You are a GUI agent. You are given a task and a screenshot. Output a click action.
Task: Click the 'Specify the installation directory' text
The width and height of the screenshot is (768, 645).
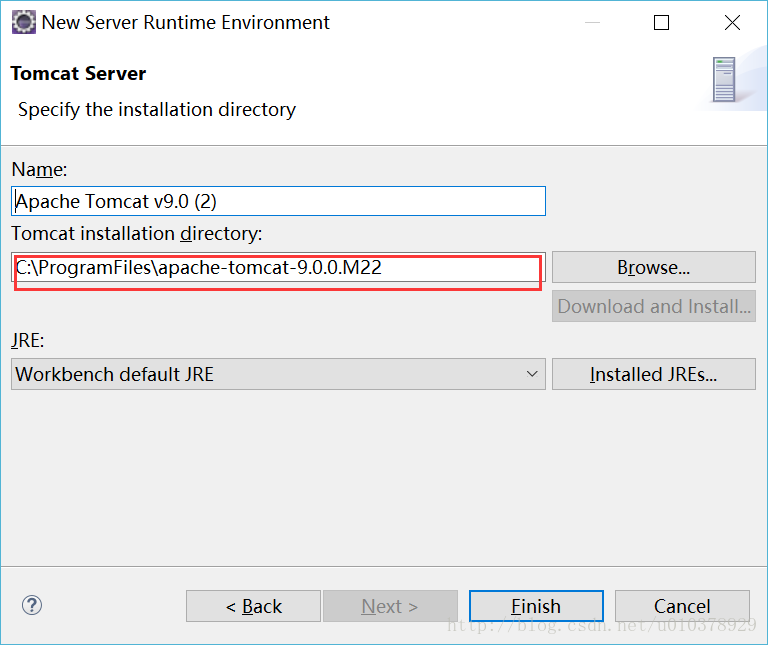(157, 110)
